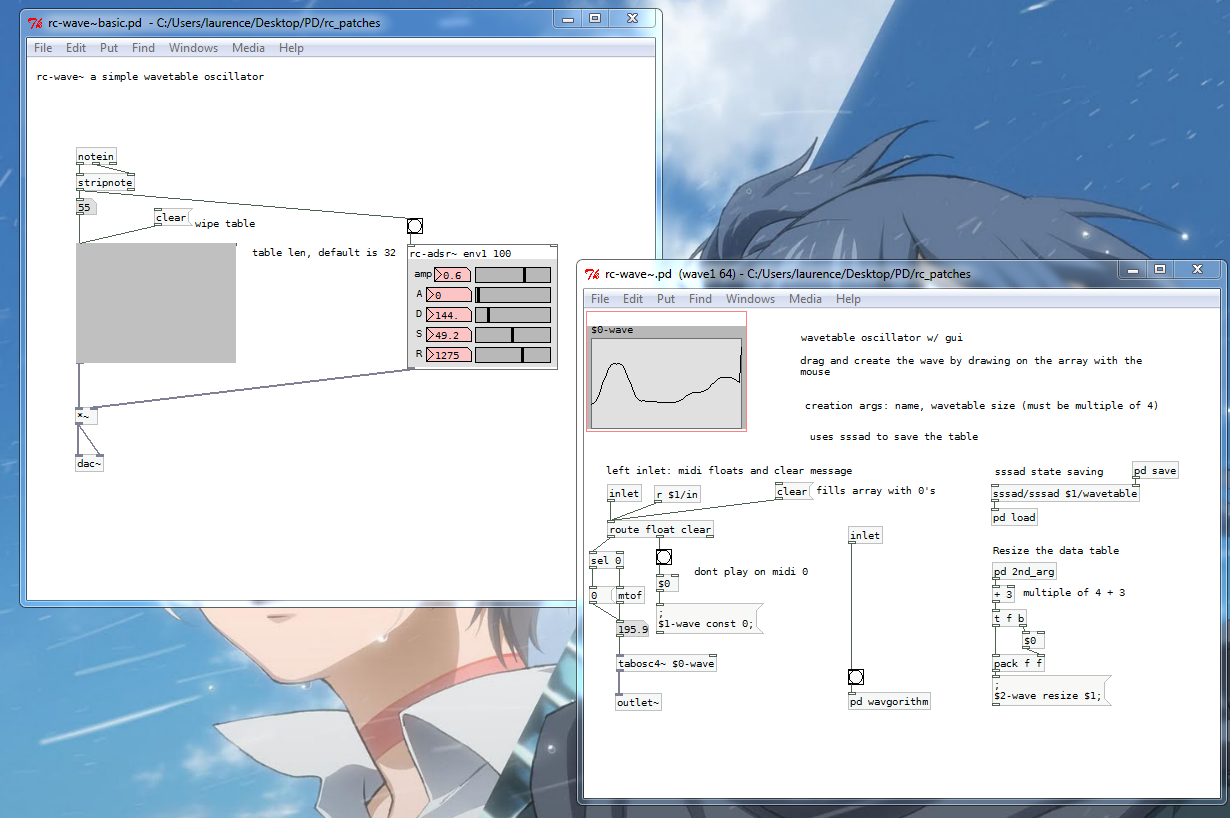Select the amp number box 0.6

[x=453, y=275]
